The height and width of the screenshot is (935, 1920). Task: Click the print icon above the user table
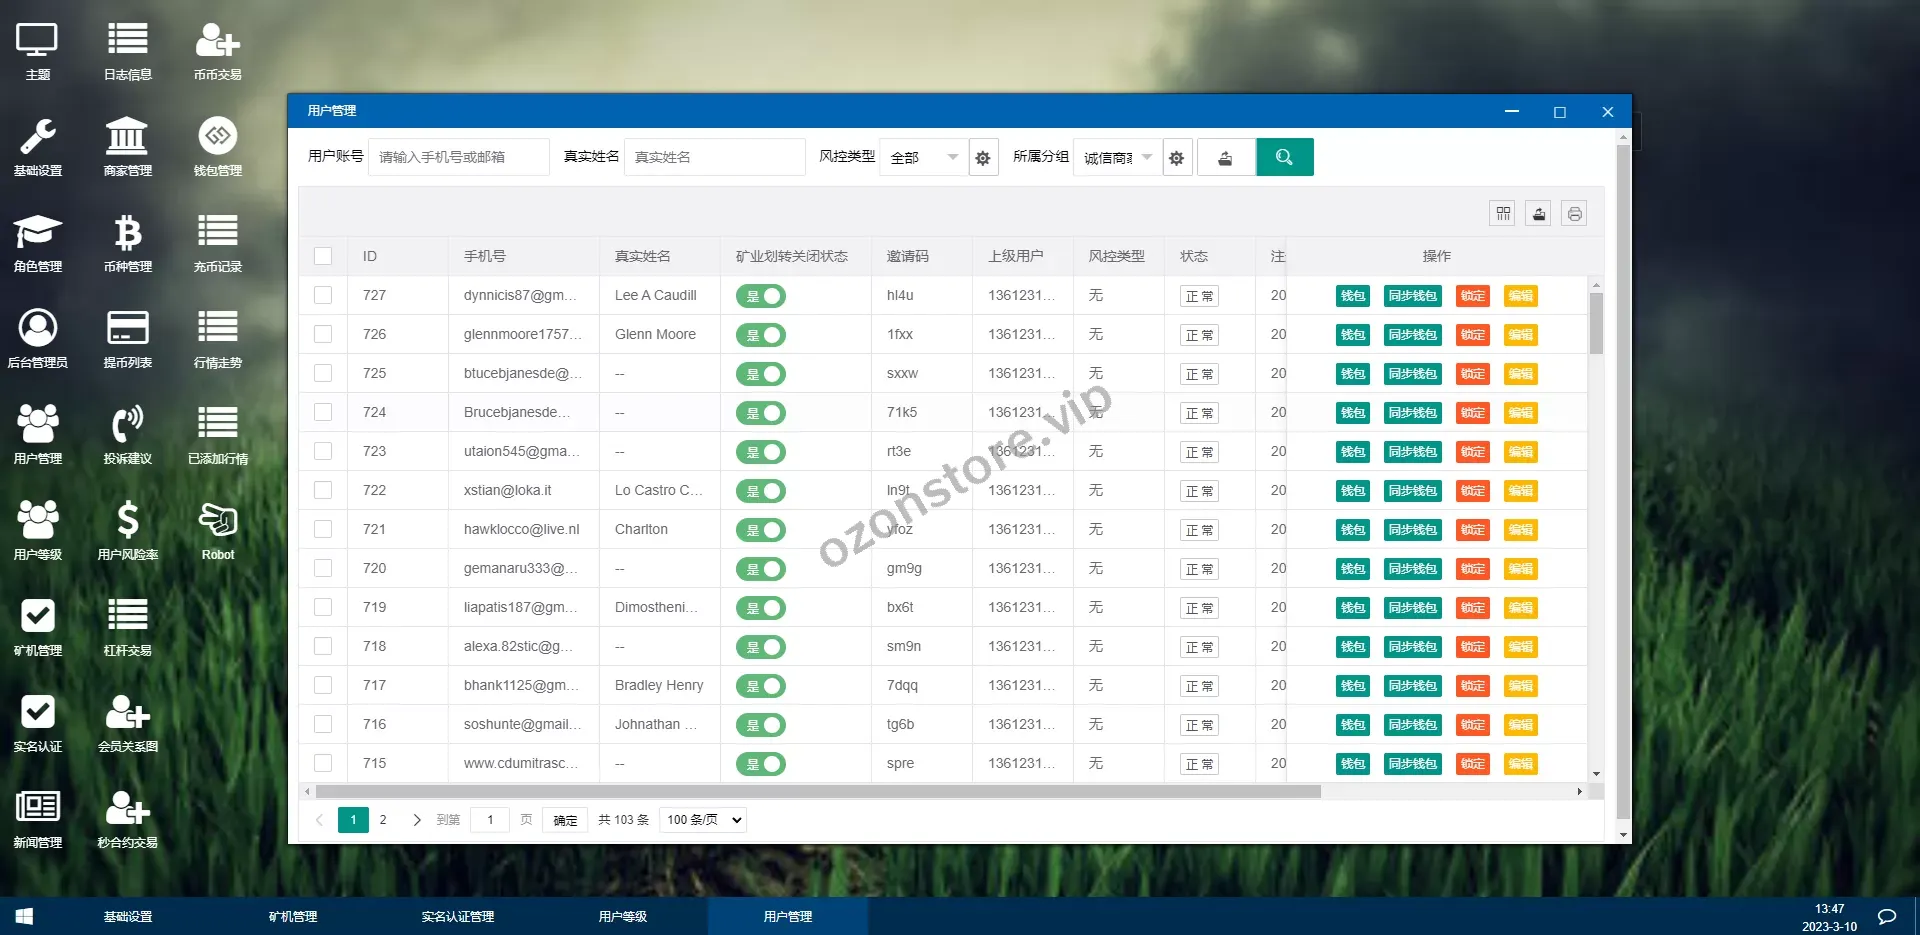[1575, 213]
